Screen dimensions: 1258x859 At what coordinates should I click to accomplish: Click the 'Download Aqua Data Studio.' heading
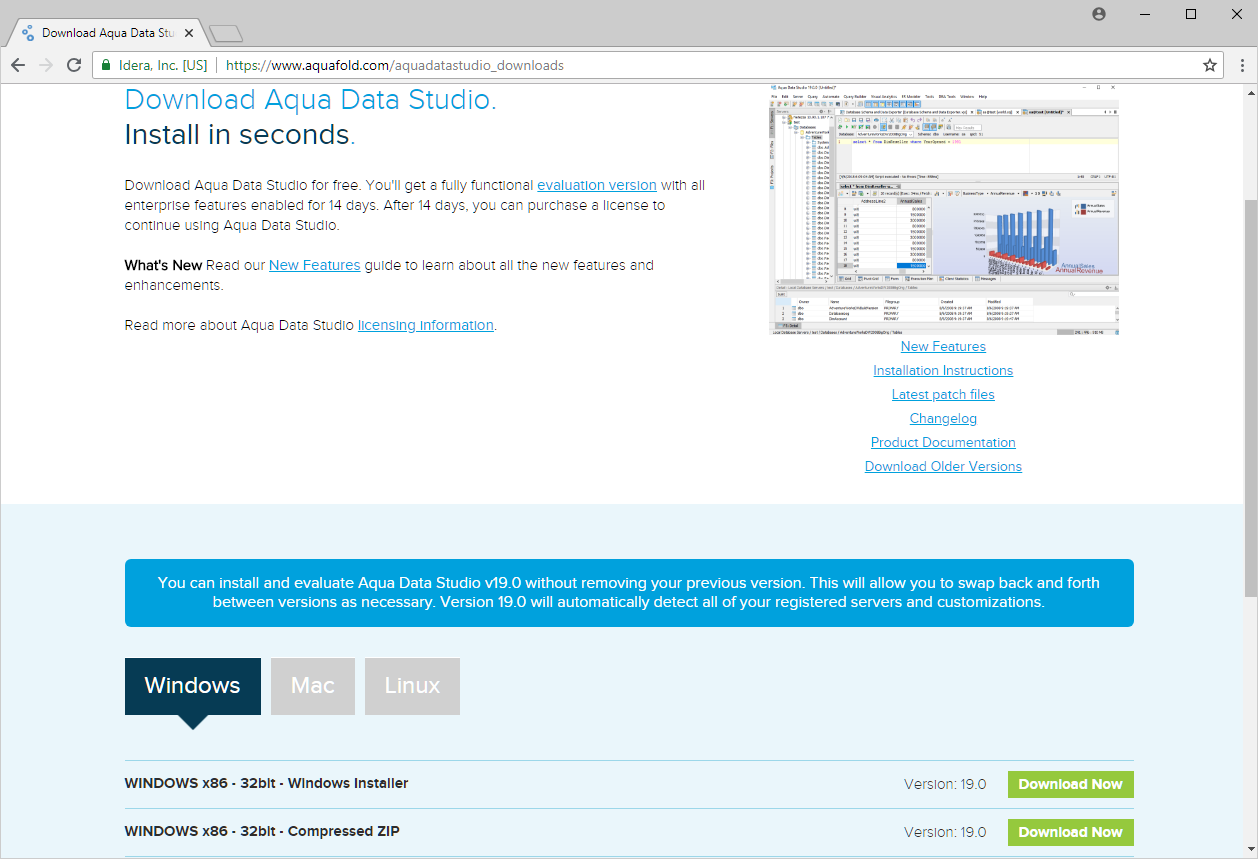pyautogui.click(x=311, y=100)
